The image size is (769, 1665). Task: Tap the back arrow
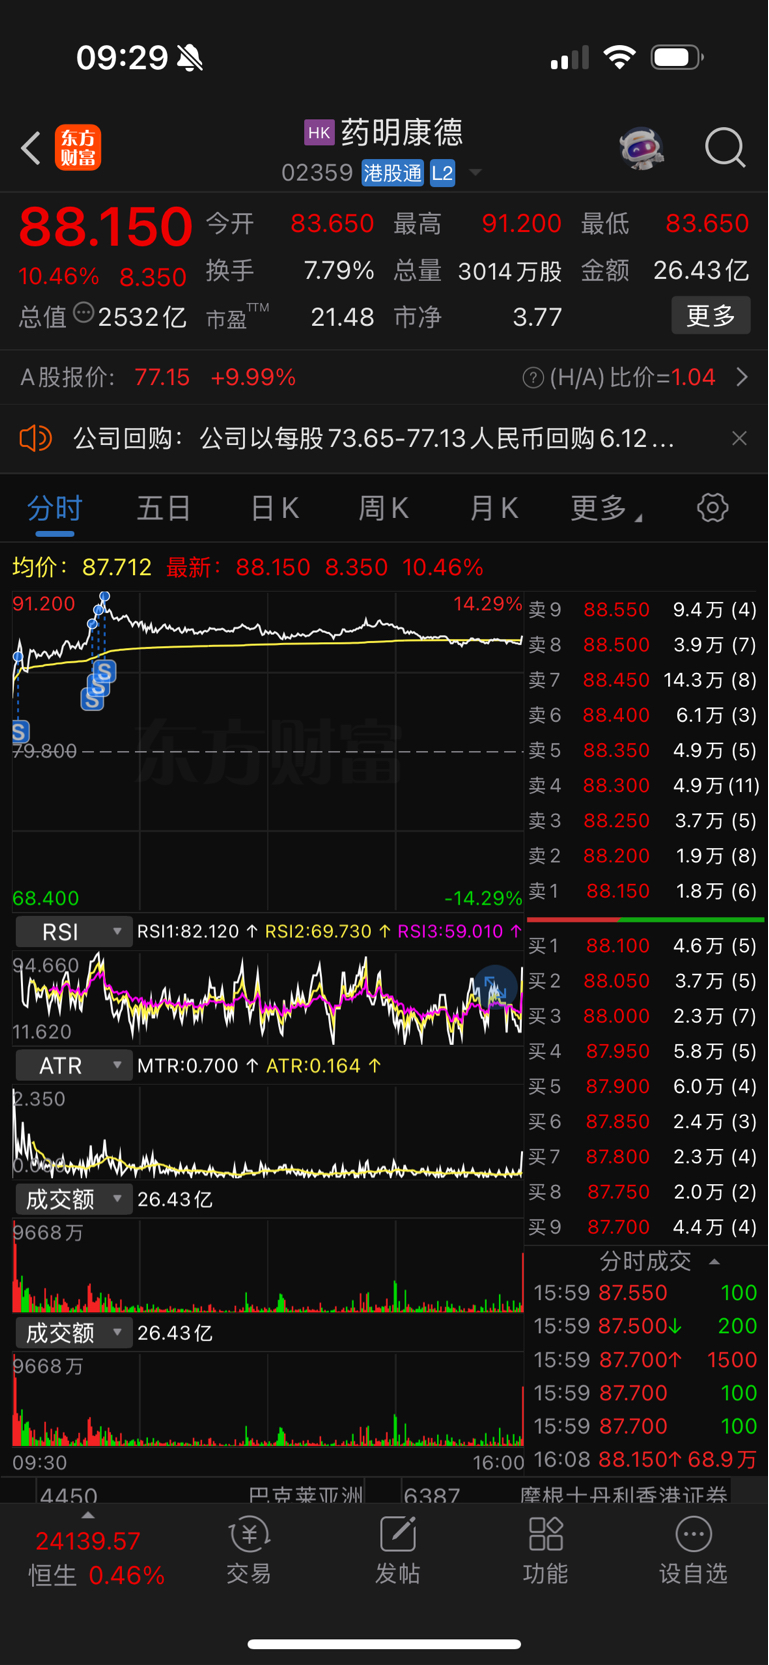[x=31, y=149]
